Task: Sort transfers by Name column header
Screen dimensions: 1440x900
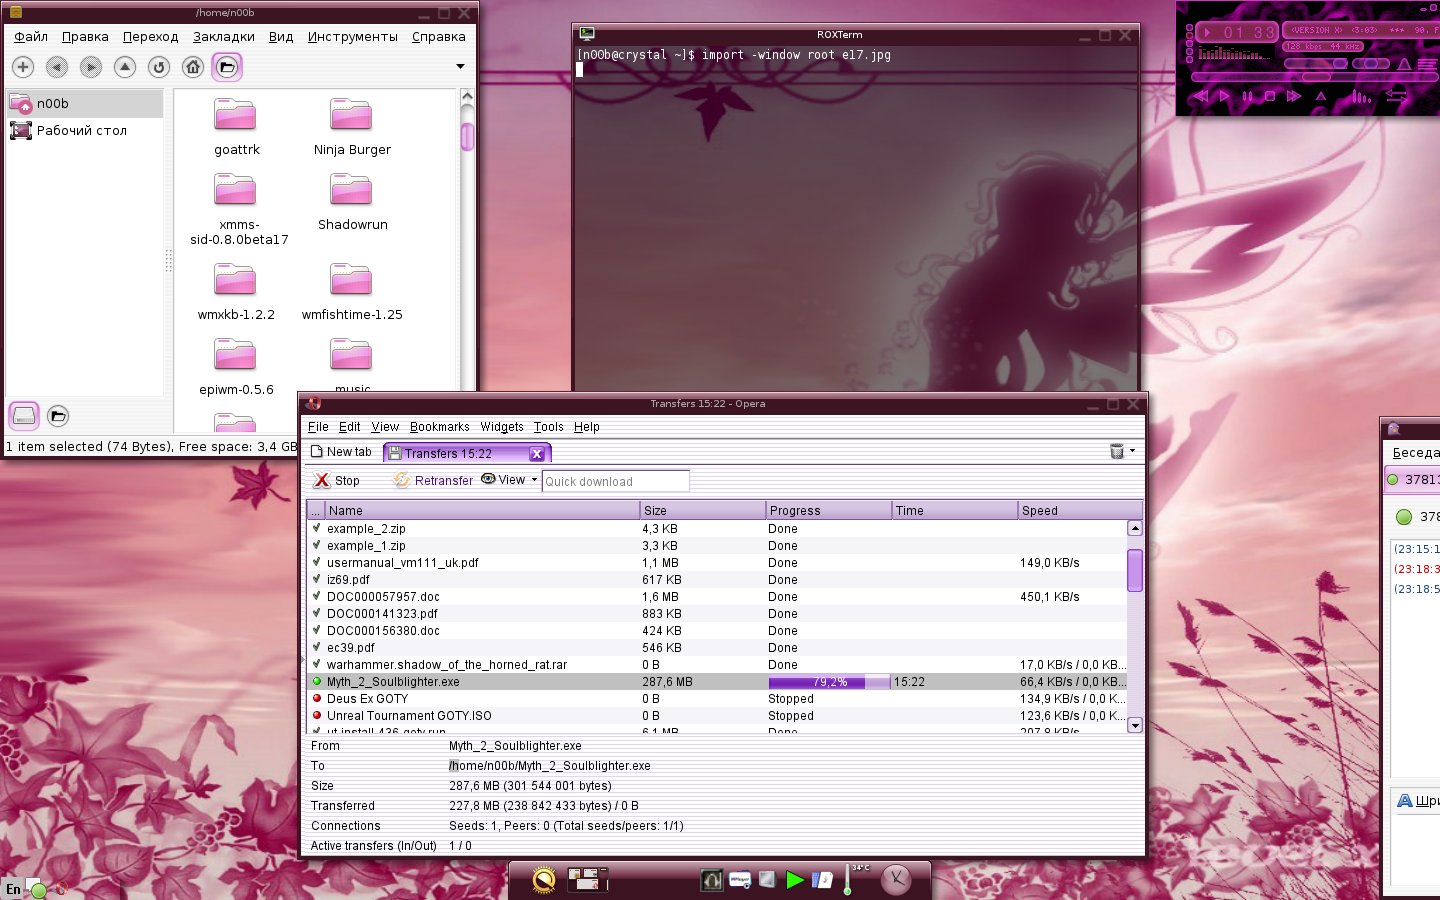Action: click(x=482, y=510)
